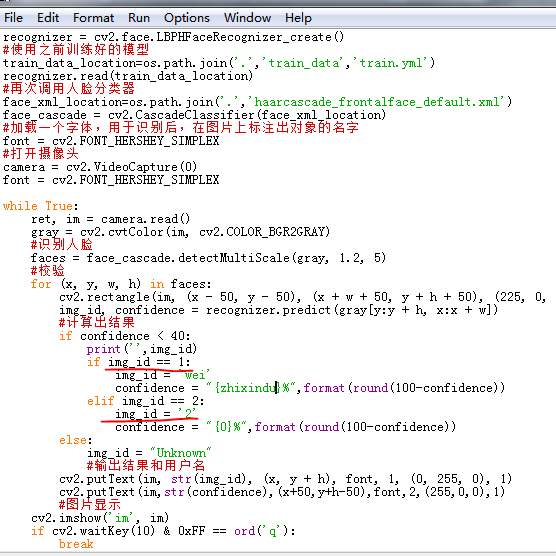Click the 'cv2.rectangle(im,' line
The width and height of the screenshot is (556, 556).
pos(302,297)
